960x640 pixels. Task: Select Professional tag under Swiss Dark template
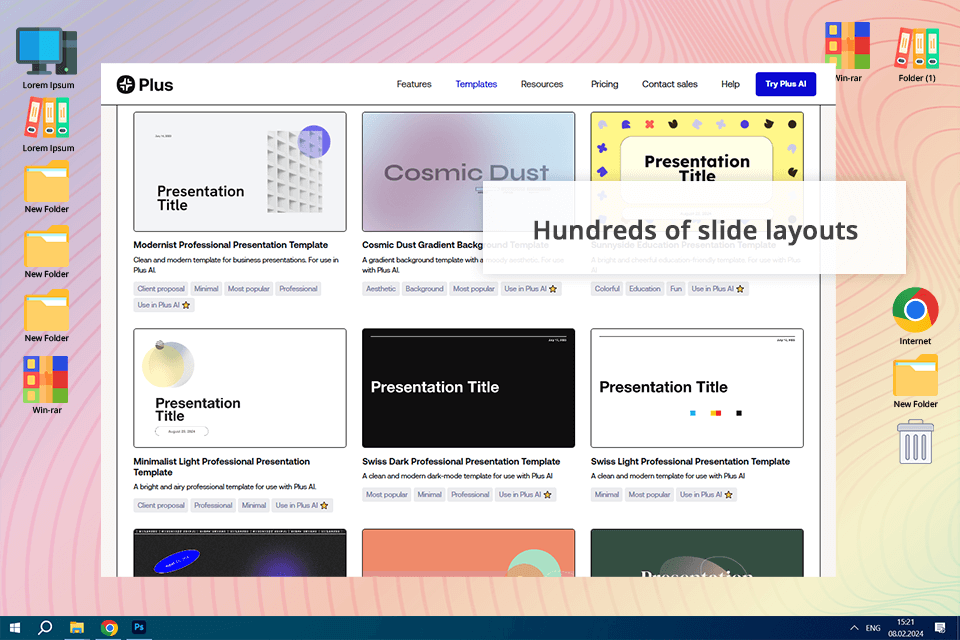pos(470,494)
